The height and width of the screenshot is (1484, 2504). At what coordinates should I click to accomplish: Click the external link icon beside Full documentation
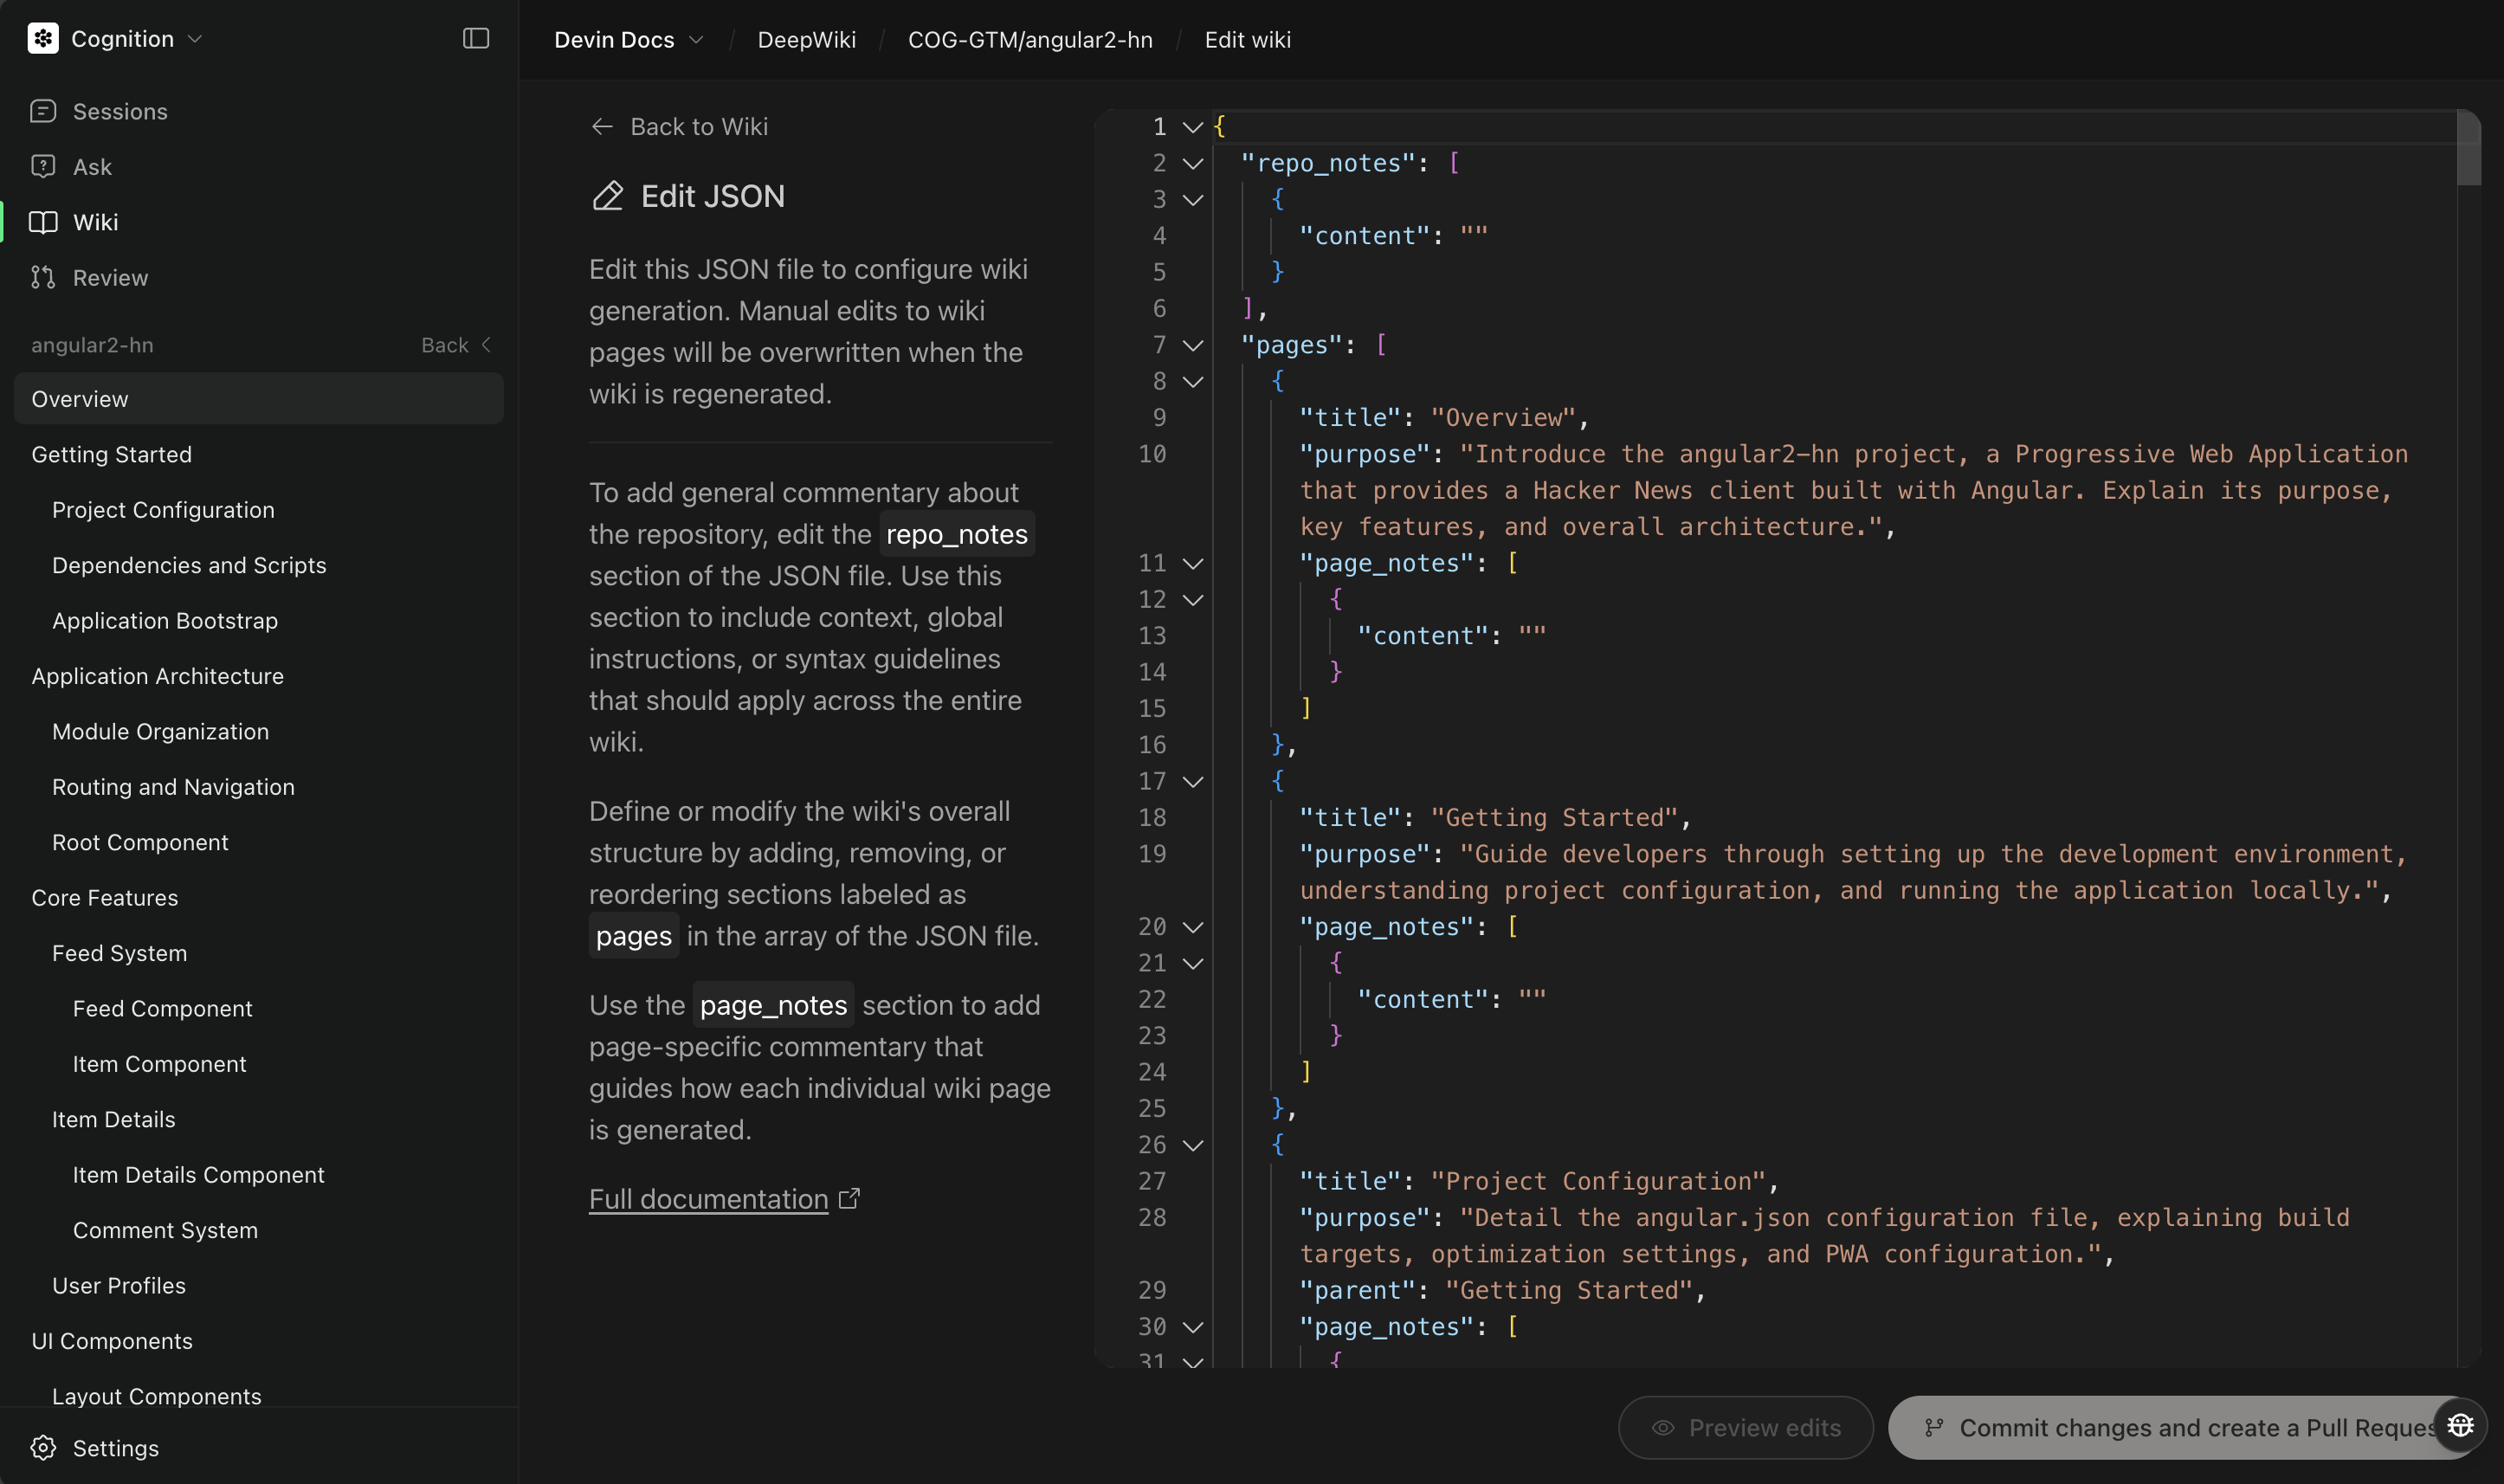(849, 1197)
